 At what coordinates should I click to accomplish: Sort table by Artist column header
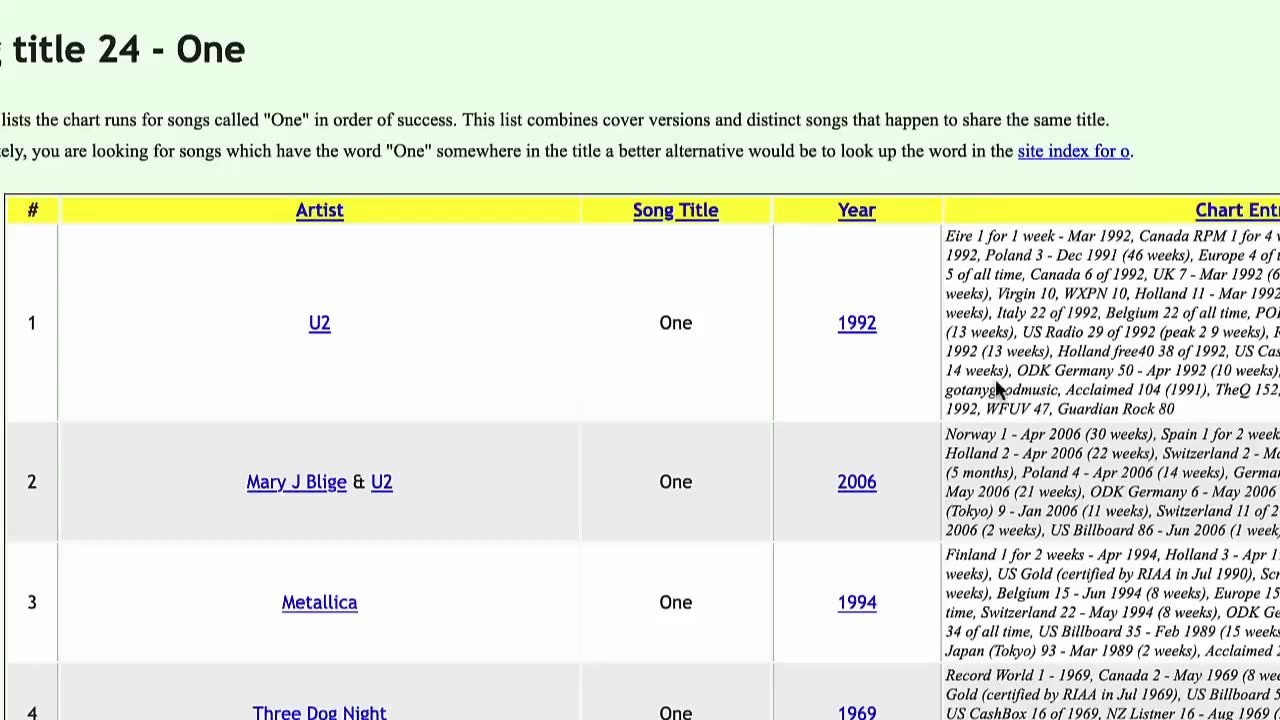coord(319,210)
